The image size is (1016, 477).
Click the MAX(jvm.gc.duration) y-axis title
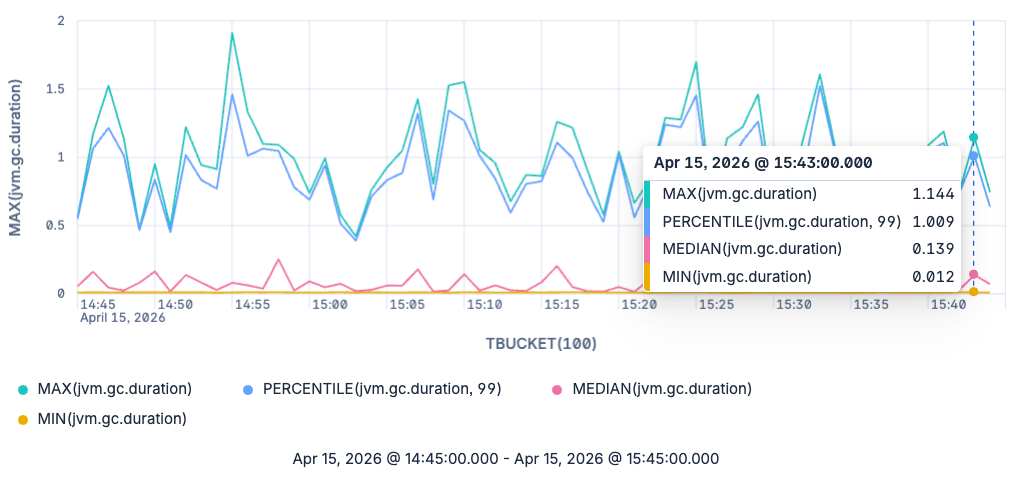click(15, 157)
